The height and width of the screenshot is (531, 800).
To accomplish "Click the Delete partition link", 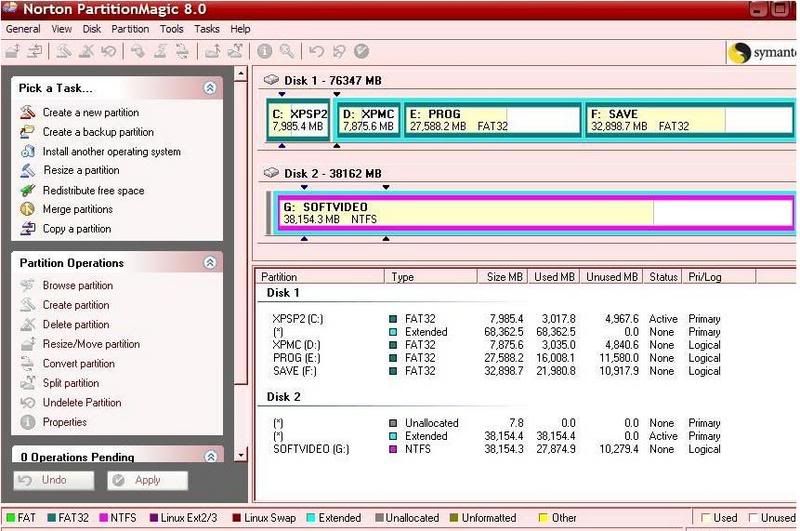I will click(76, 324).
